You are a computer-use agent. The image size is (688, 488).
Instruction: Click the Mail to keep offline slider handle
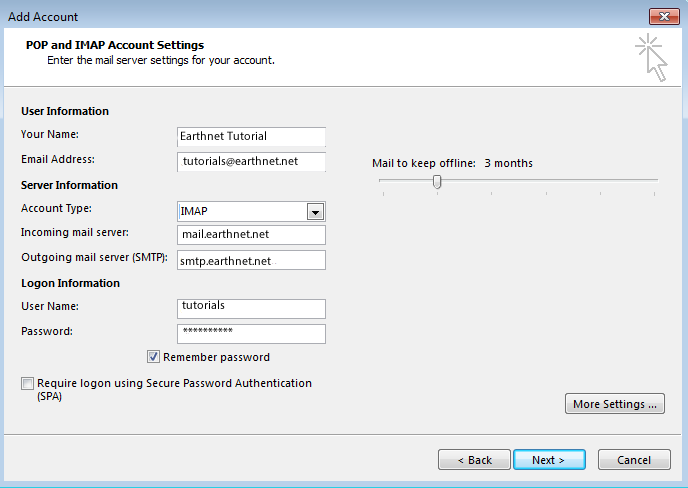pyautogui.click(x=437, y=181)
